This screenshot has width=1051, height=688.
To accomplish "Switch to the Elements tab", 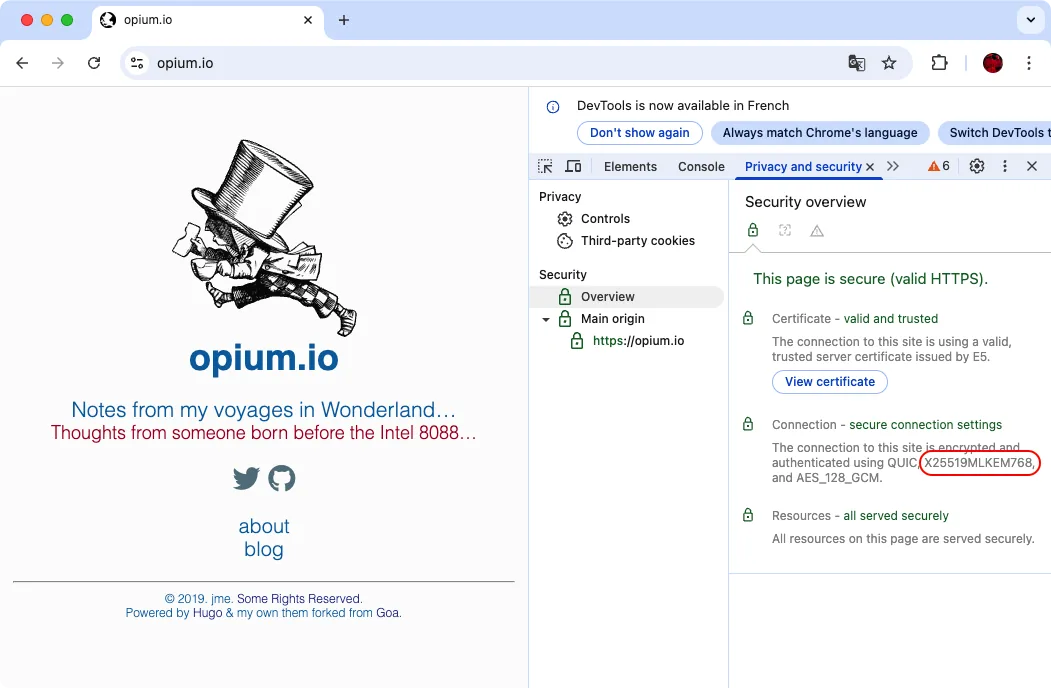I will [630, 167].
